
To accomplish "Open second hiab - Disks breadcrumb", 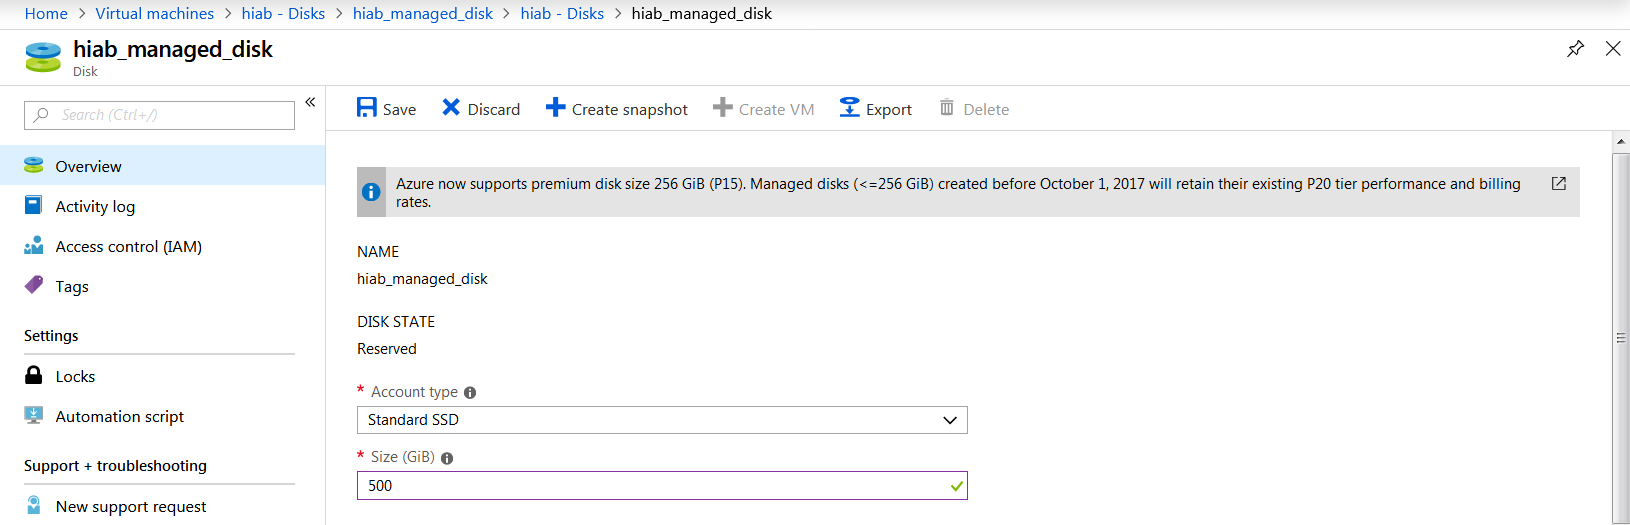I will click(562, 13).
